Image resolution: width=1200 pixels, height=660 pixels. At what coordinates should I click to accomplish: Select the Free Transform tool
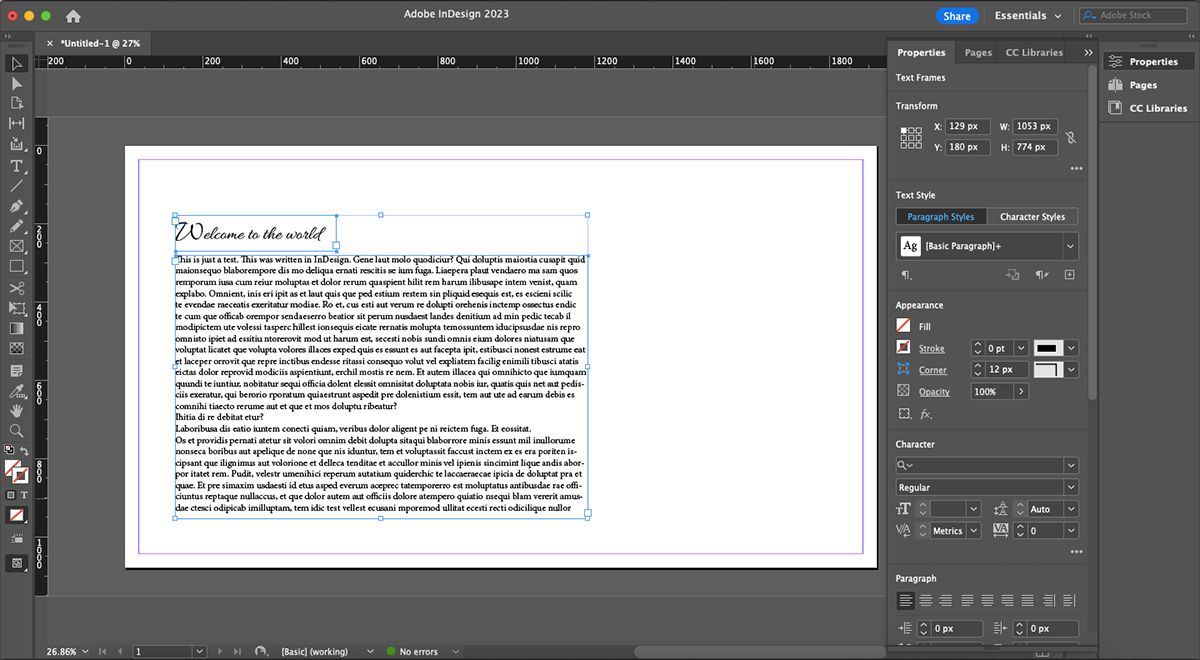point(17,308)
